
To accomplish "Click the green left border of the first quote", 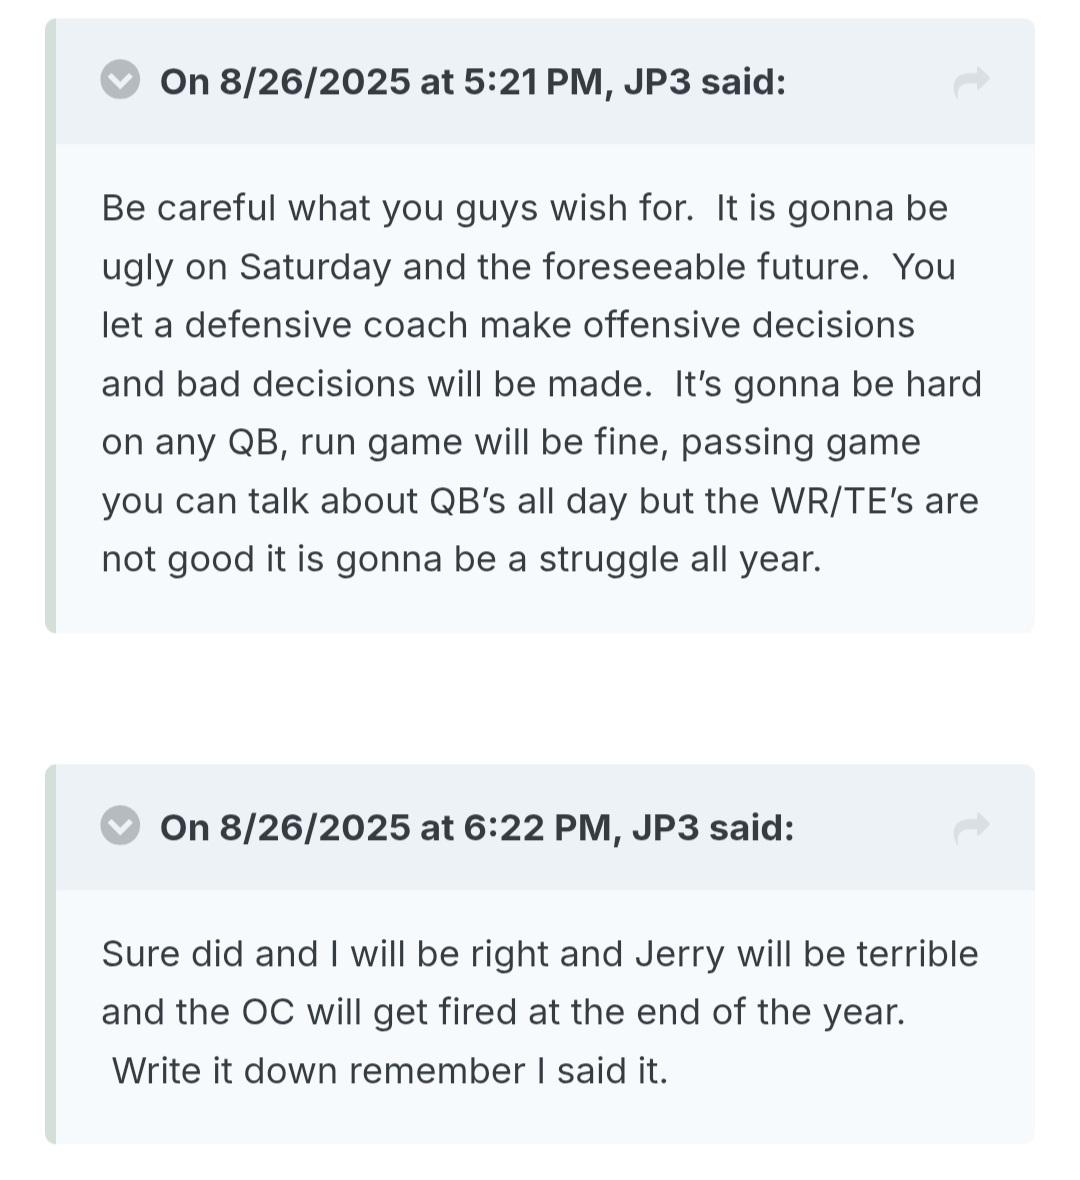I will pyautogui.click(x=50, y=326).
